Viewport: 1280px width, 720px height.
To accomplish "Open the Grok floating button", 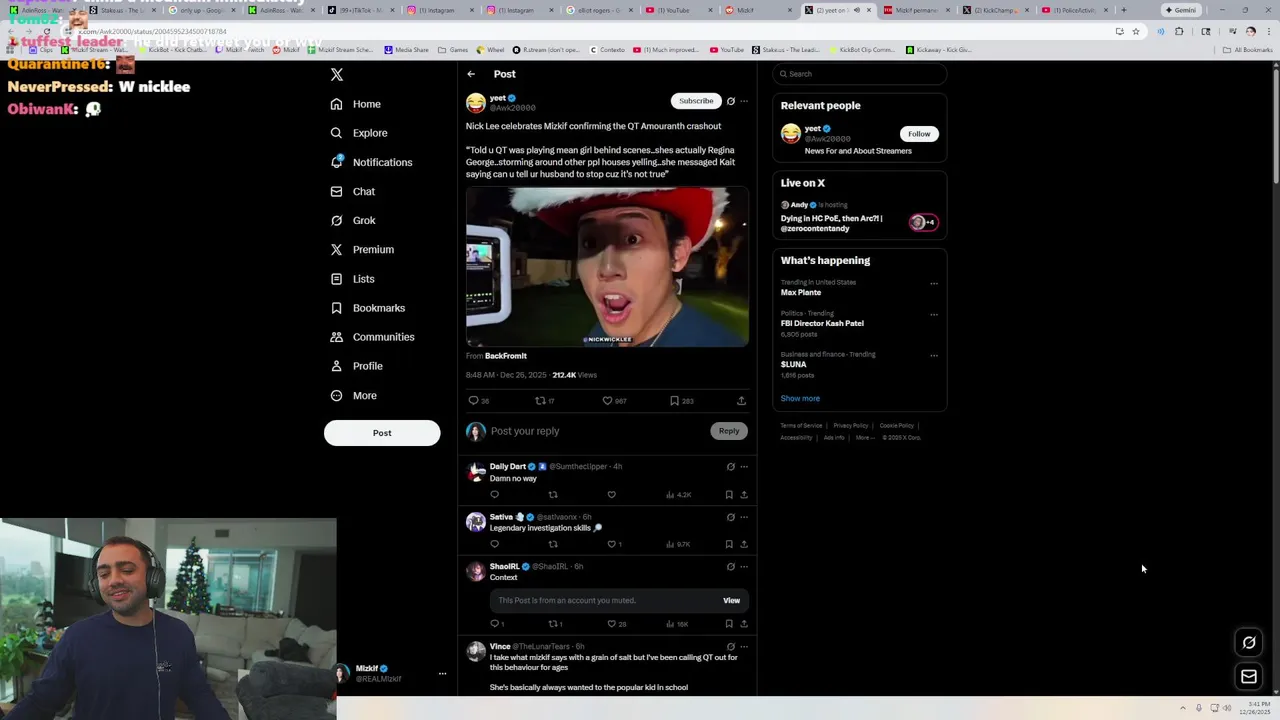I will tap(1249, 643).
